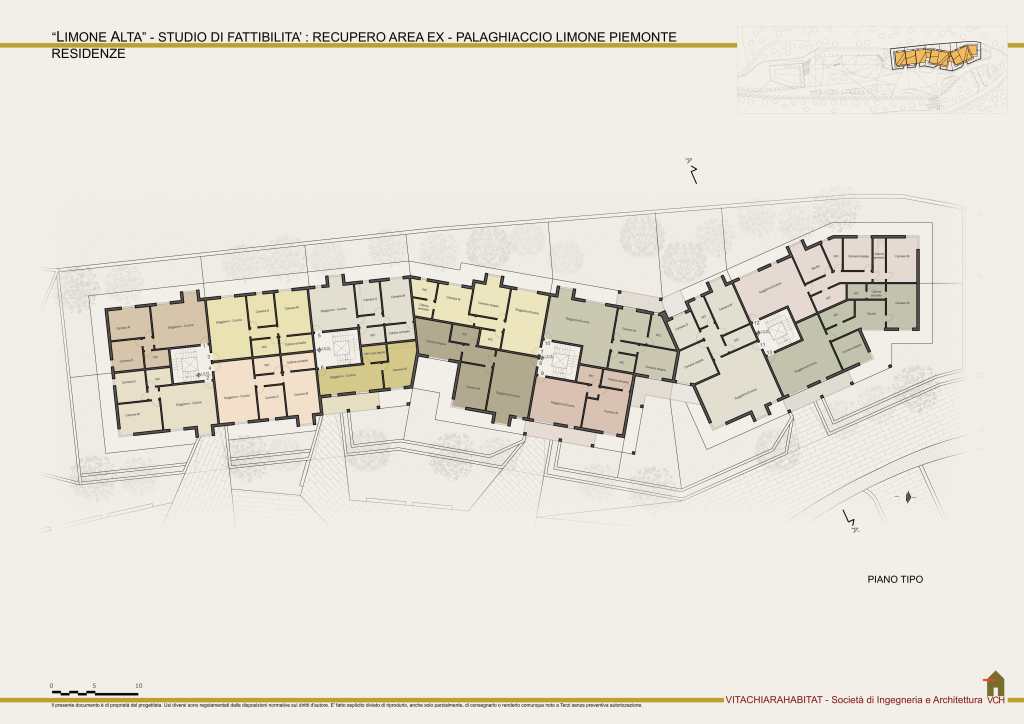Viewport: 1024px width, 724px height.
Task: Click the copyright notice in the footer
Action: [346, 706]
